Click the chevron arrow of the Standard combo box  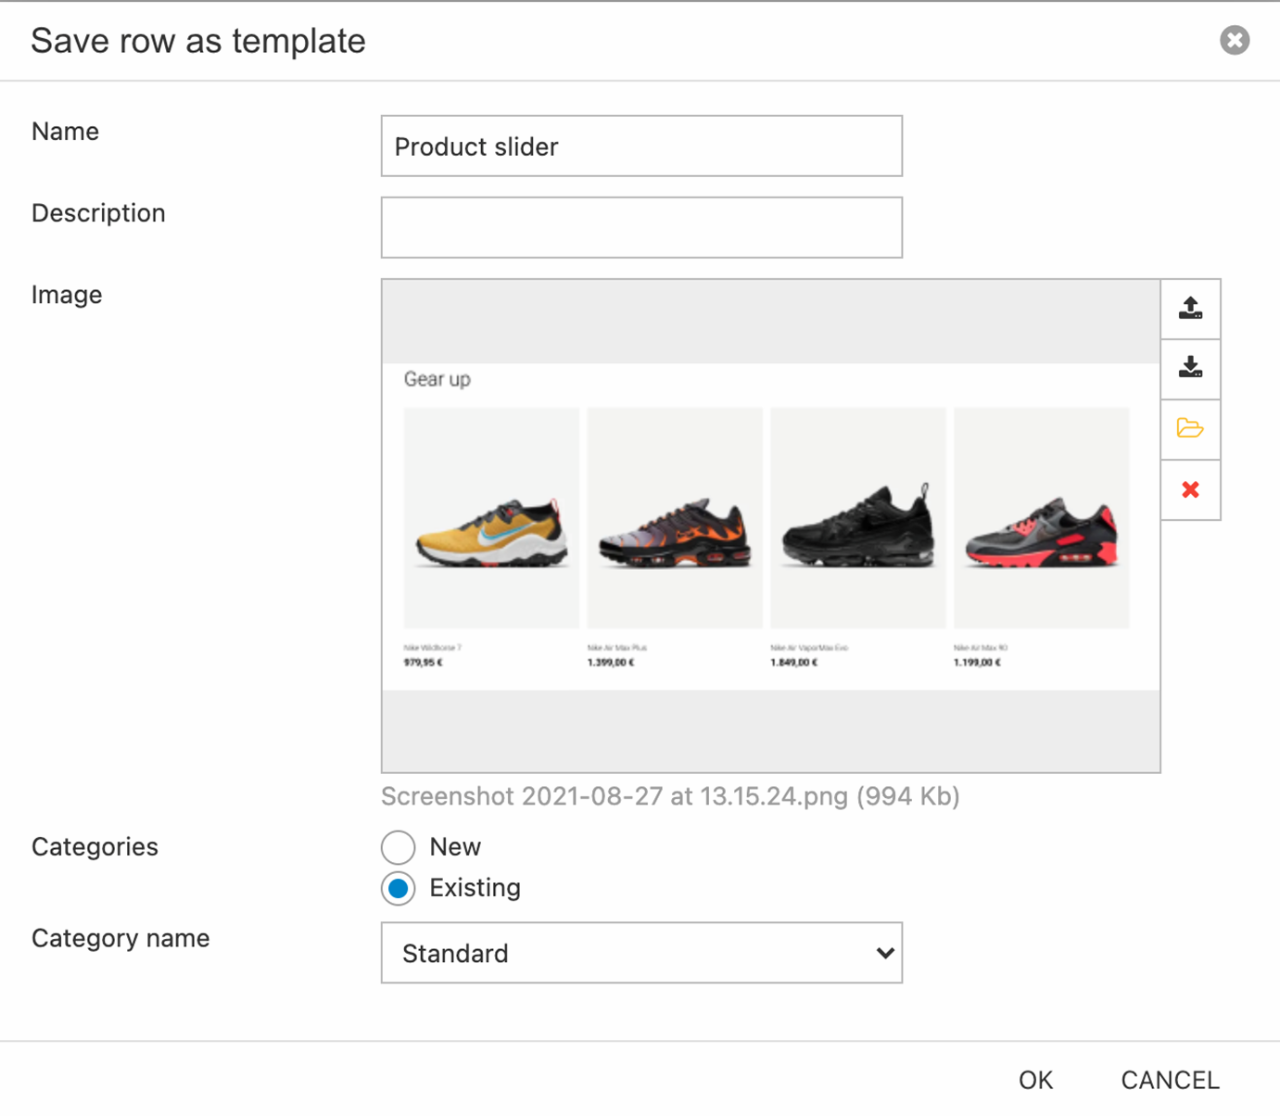click(885, 953)
